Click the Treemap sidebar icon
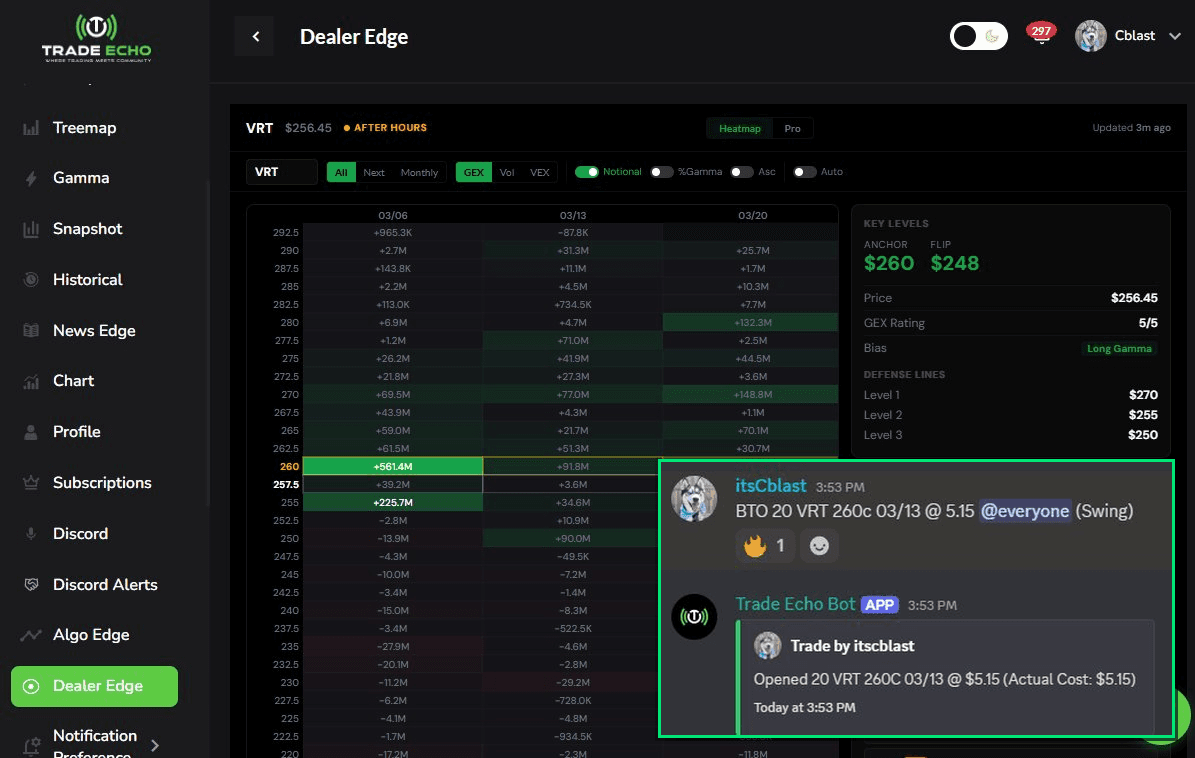Image resolution: width=1195 pixels, height=758 pixels. click(x=31, y=128)
